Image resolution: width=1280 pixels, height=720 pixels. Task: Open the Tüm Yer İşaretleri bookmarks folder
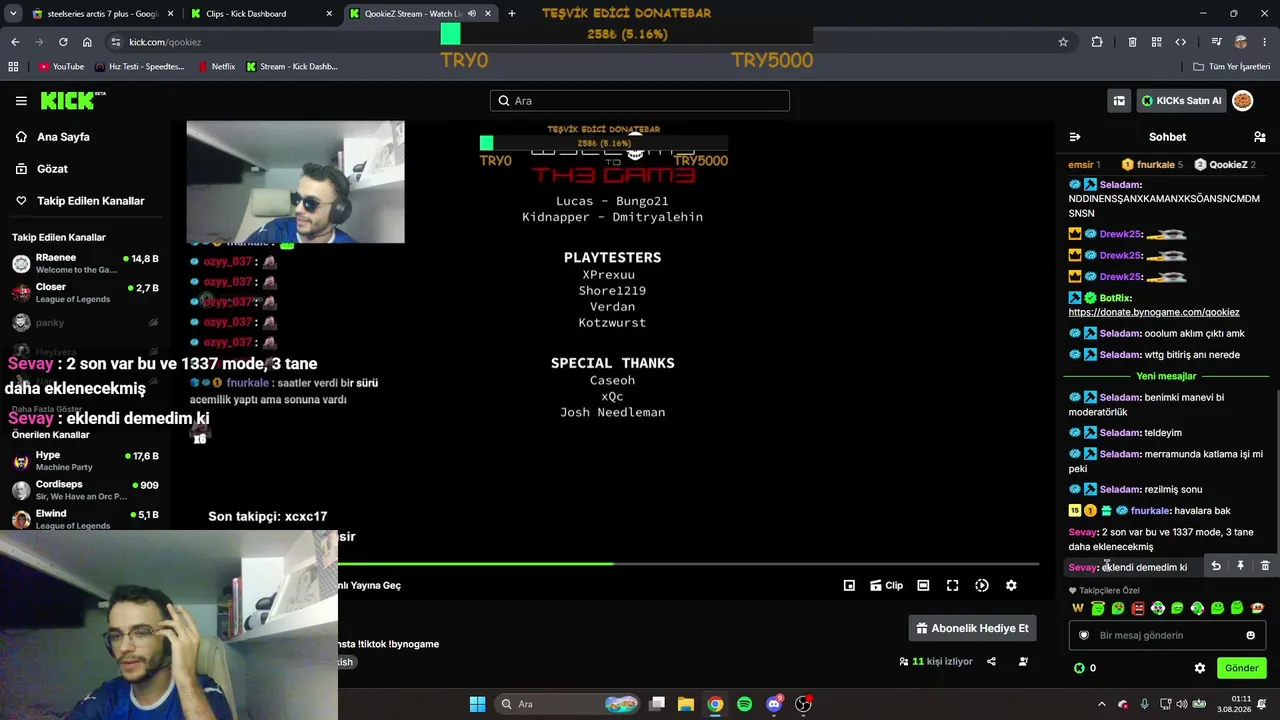1232,67
